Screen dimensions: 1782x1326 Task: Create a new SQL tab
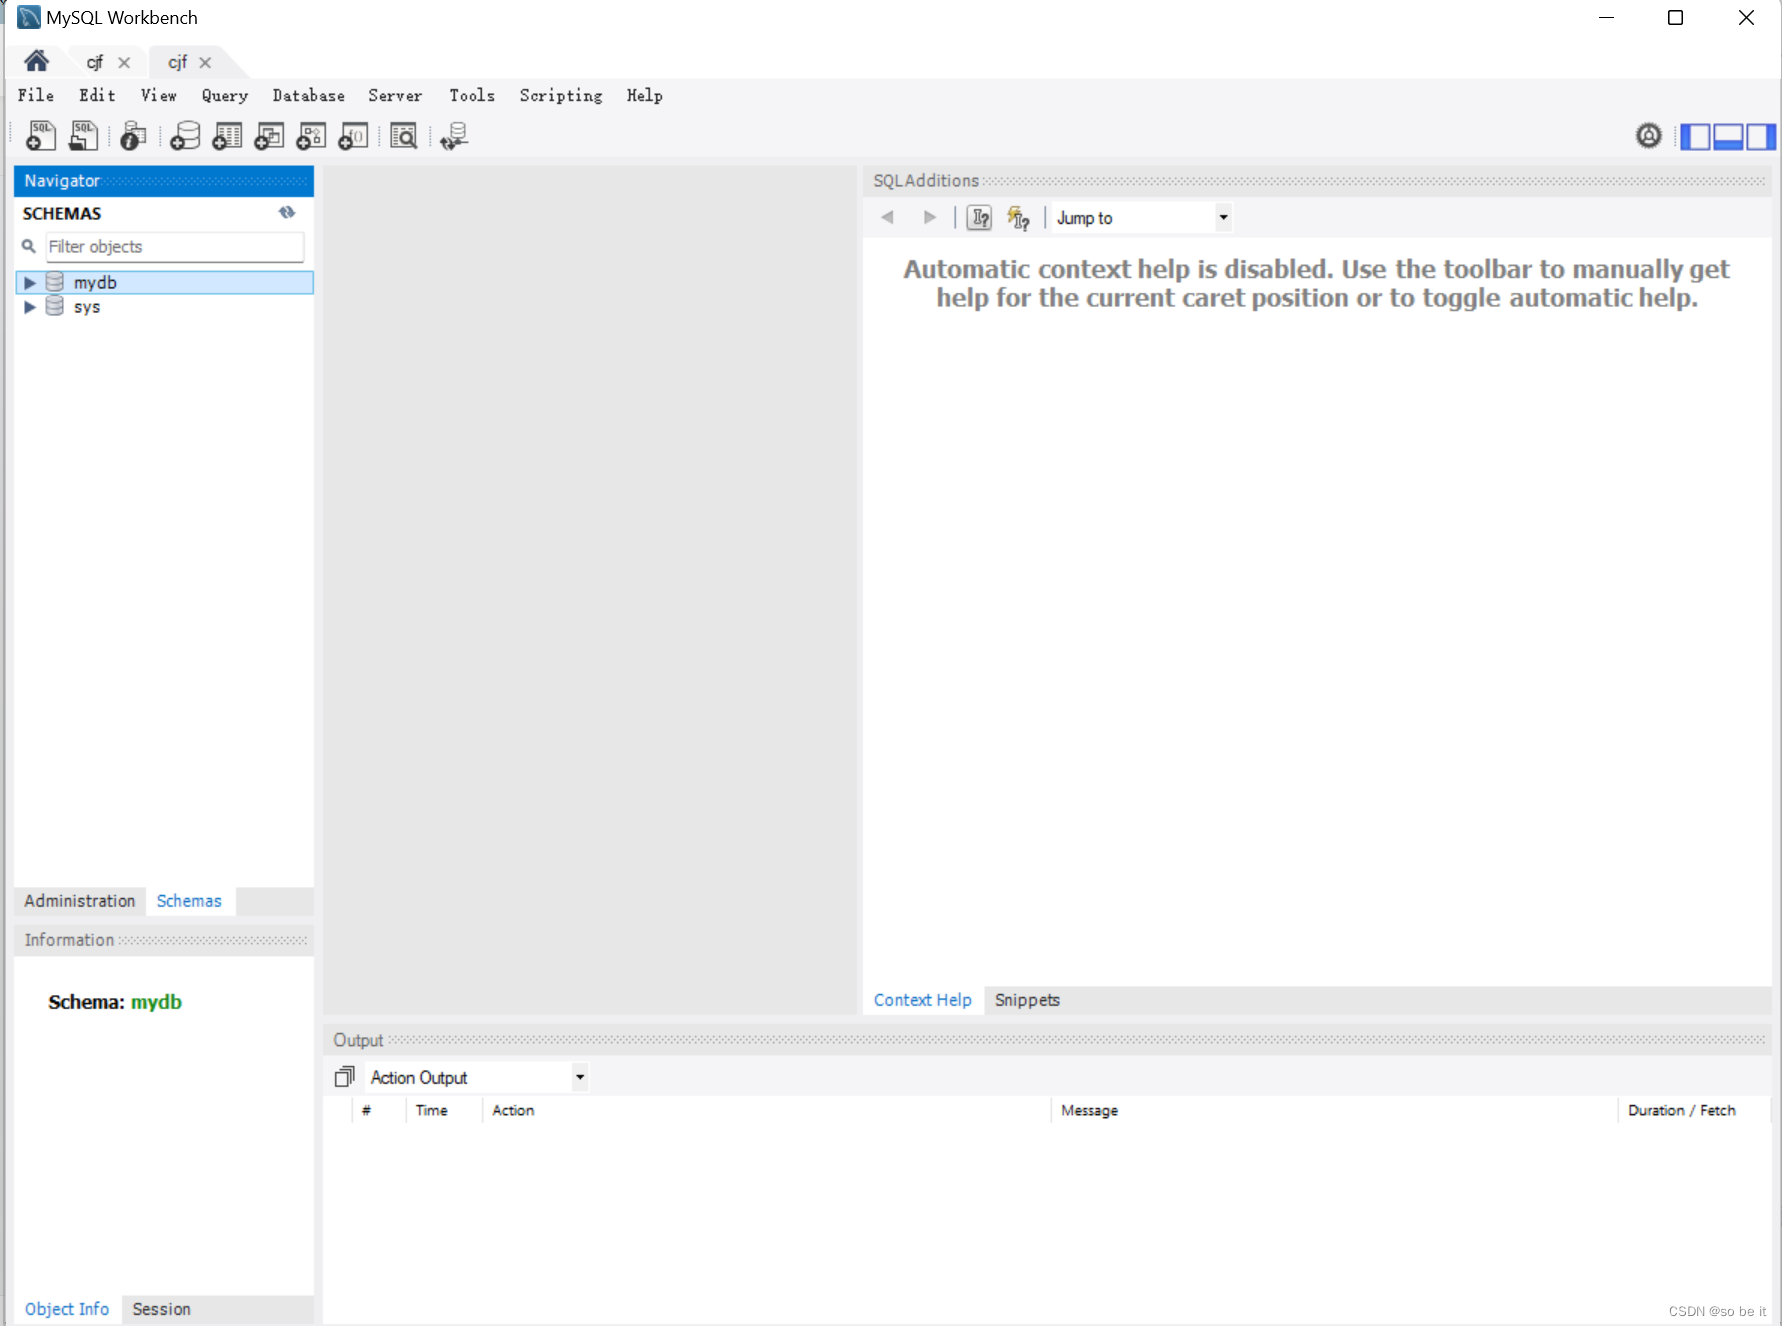click(x=41, y=135)
